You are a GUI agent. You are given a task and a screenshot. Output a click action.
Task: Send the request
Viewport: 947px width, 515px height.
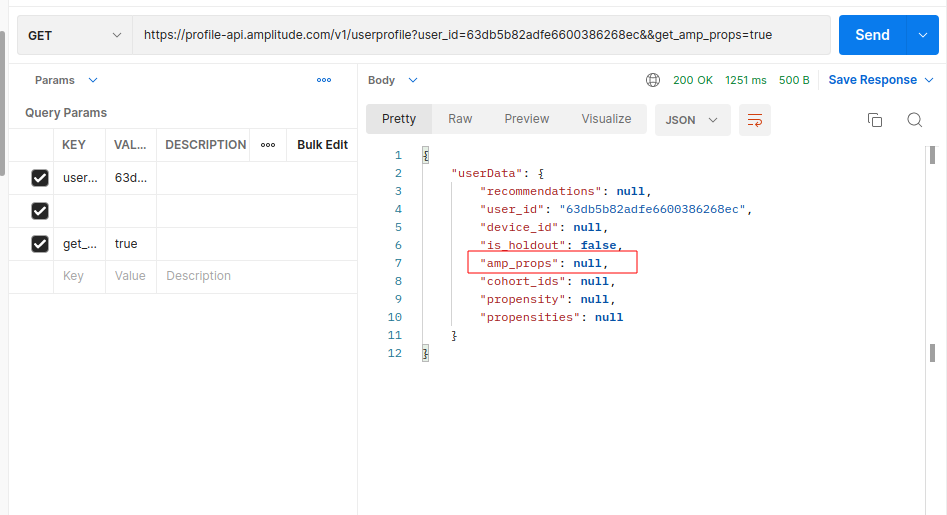(872, 35)
